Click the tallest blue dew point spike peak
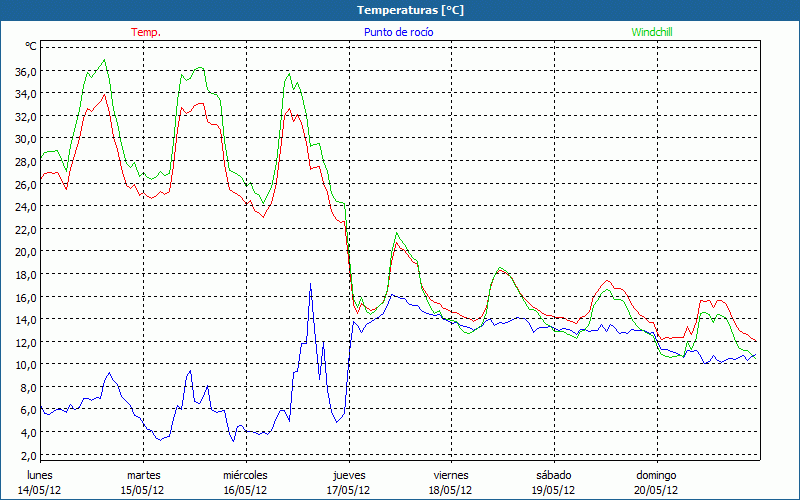This screenshot has width=800, height=500. pyautogui.click(x=311, y=285)
